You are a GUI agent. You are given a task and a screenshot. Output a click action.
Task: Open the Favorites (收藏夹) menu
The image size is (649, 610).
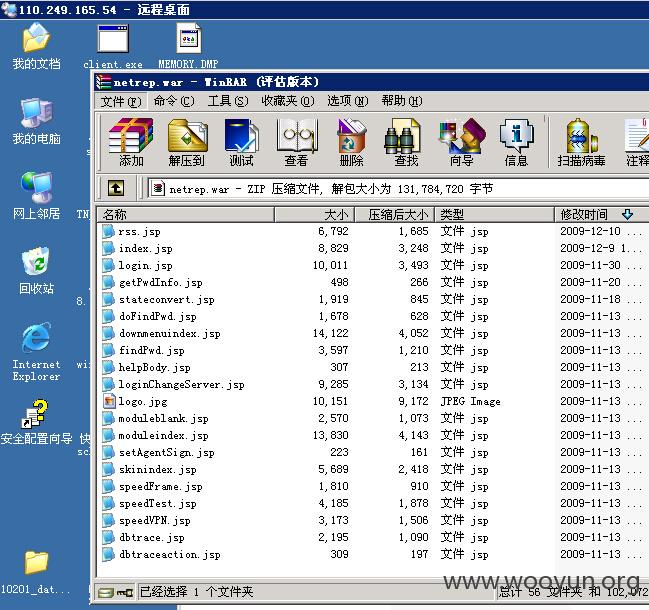[288, 101]
